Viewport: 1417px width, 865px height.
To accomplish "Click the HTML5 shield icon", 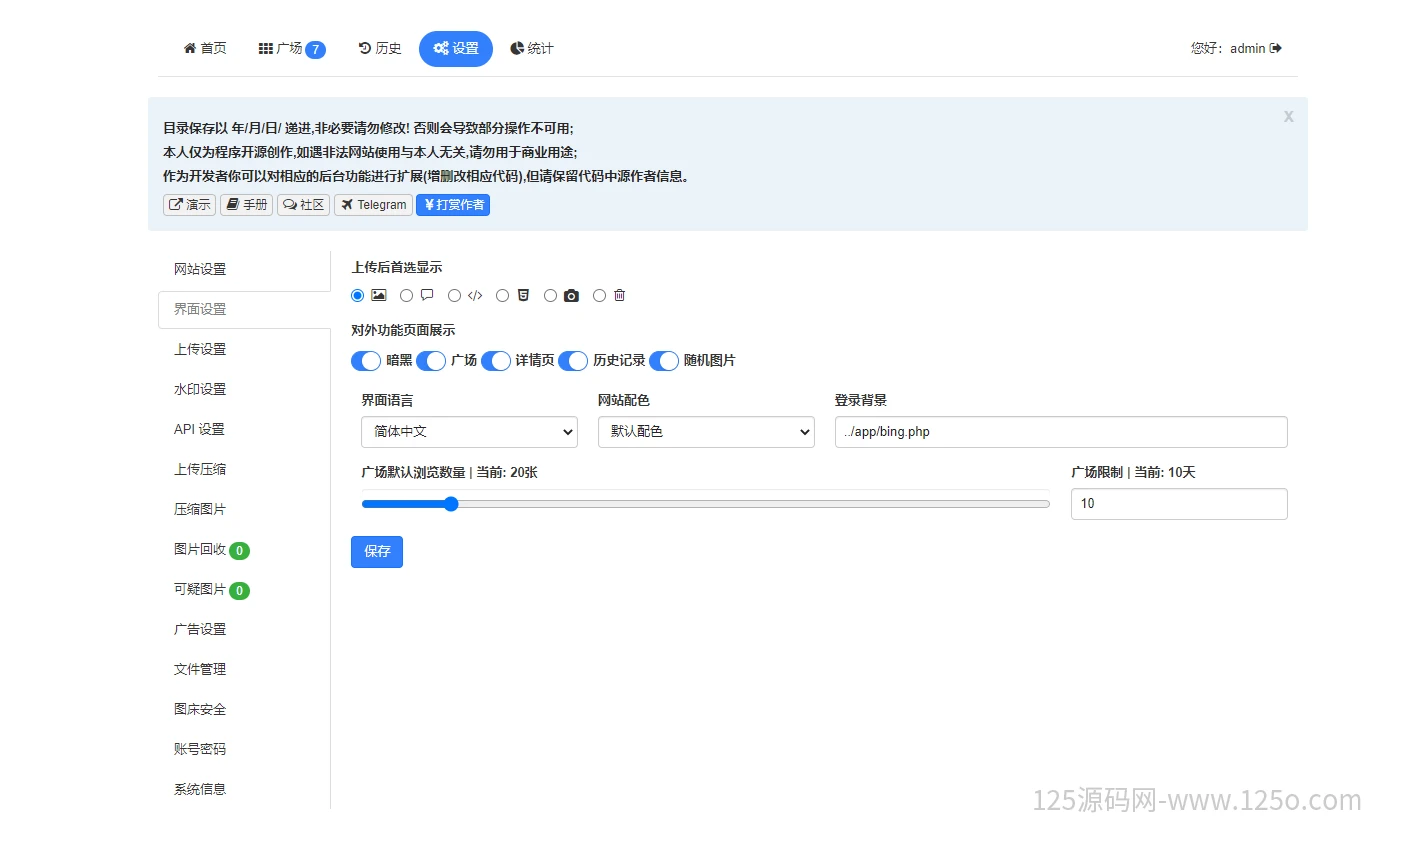I will tap(523, 295).
